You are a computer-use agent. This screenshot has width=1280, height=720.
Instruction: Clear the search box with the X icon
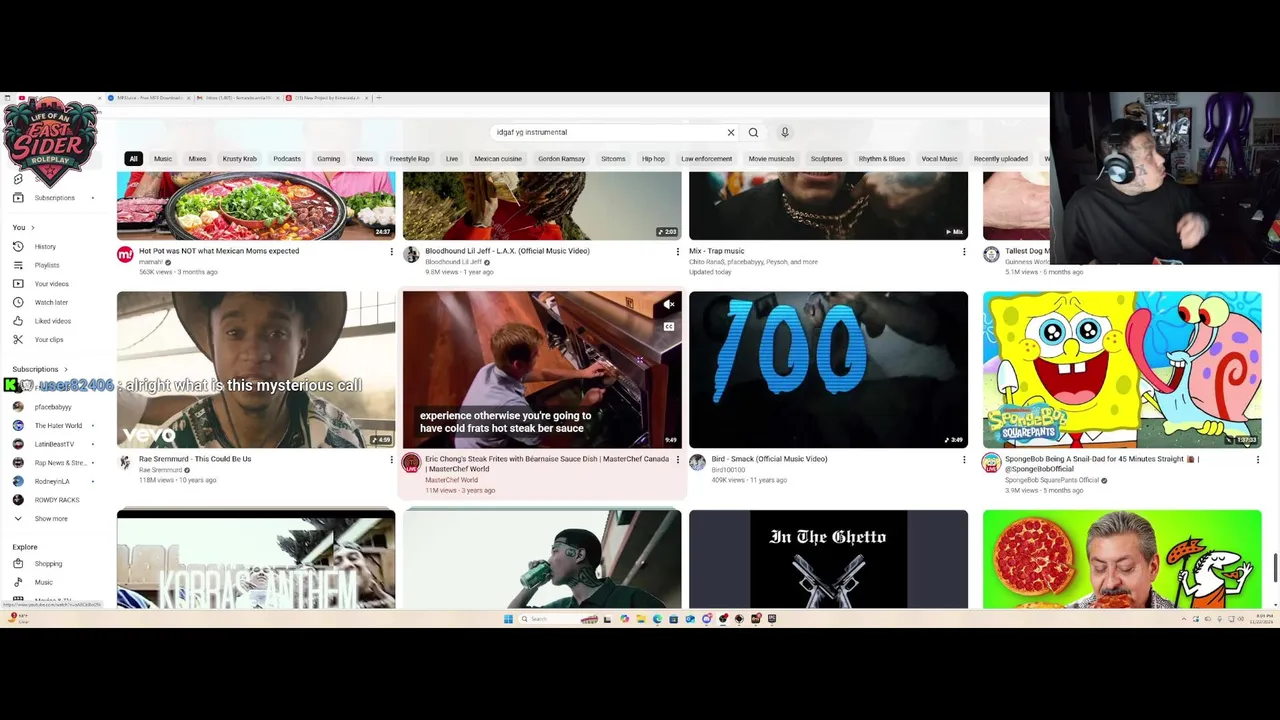coord(730,132)
